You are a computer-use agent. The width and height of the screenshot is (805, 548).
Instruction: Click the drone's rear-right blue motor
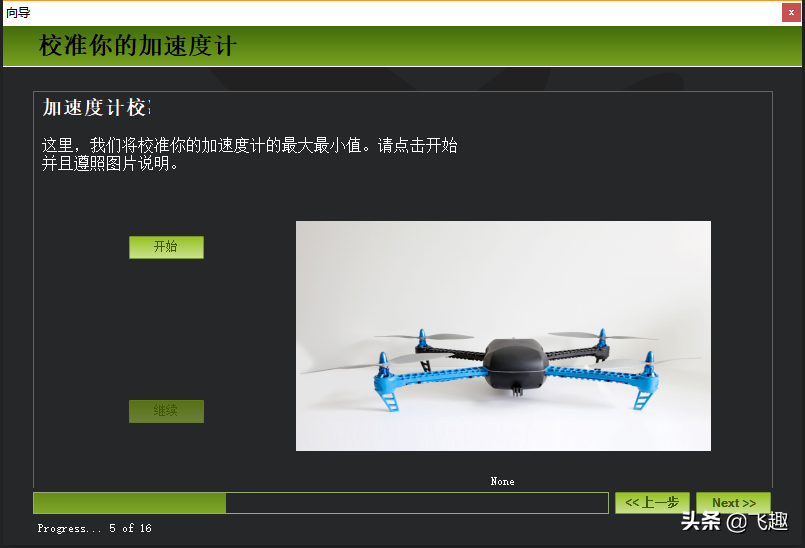(x=603, y=338)
